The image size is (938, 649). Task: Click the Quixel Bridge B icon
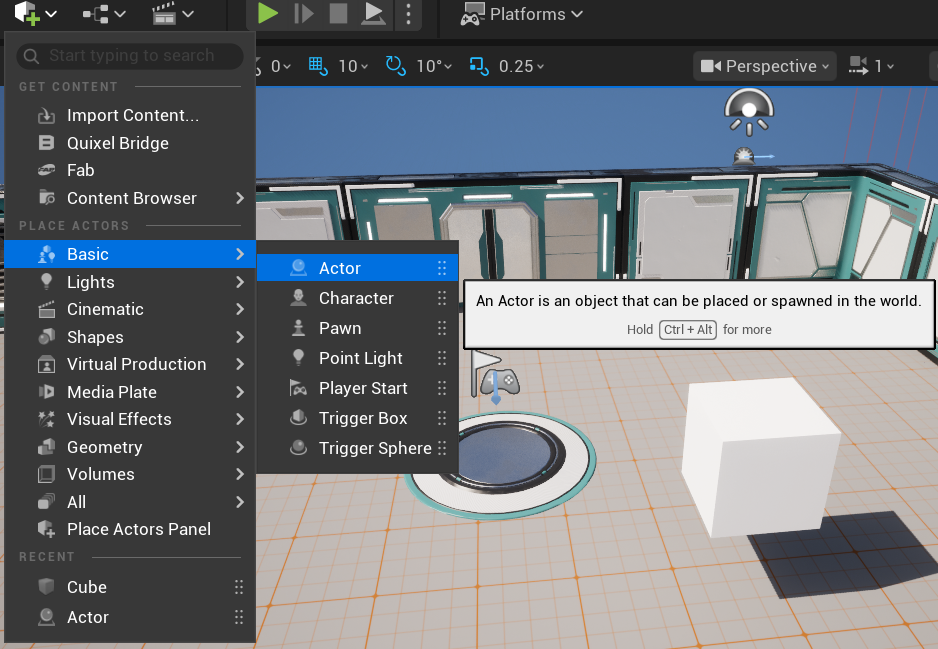(46, 142)
